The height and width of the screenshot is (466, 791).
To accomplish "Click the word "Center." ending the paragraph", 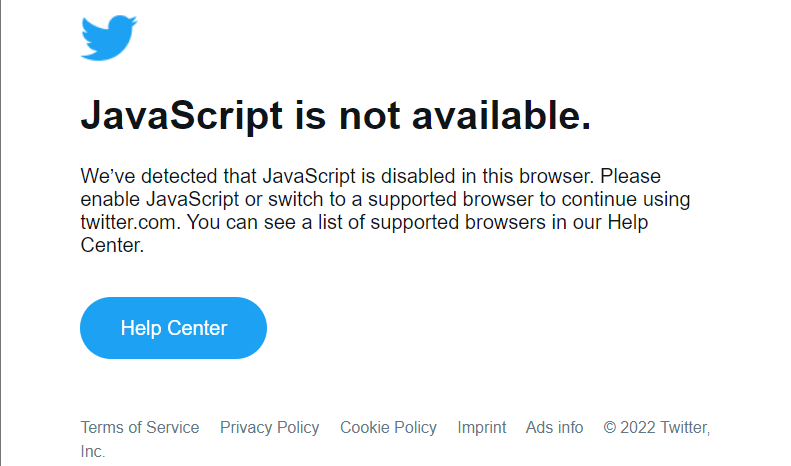I will [112, 245].
